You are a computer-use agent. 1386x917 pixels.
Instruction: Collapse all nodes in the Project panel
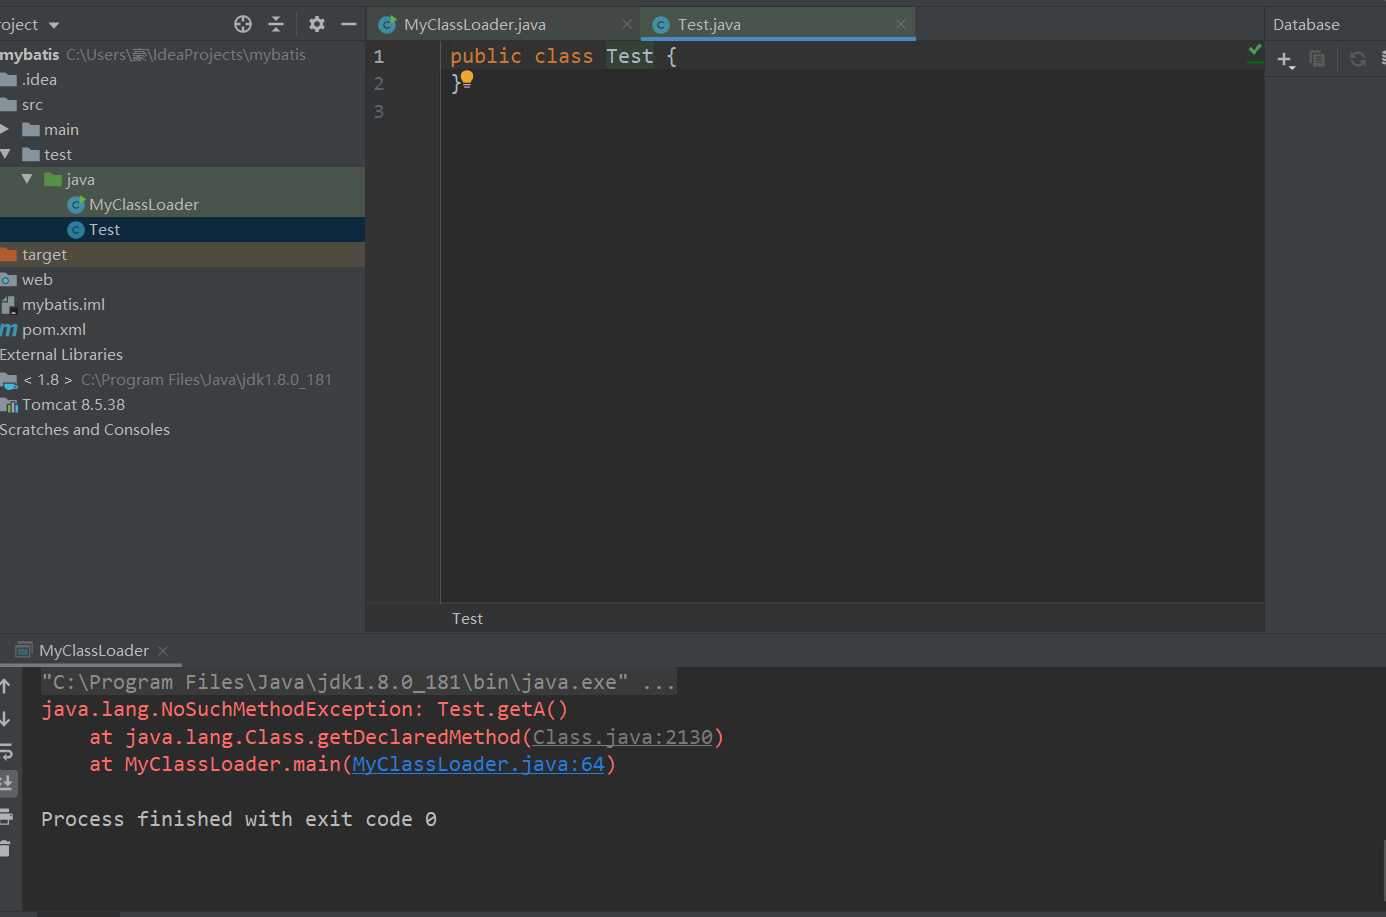276,24
